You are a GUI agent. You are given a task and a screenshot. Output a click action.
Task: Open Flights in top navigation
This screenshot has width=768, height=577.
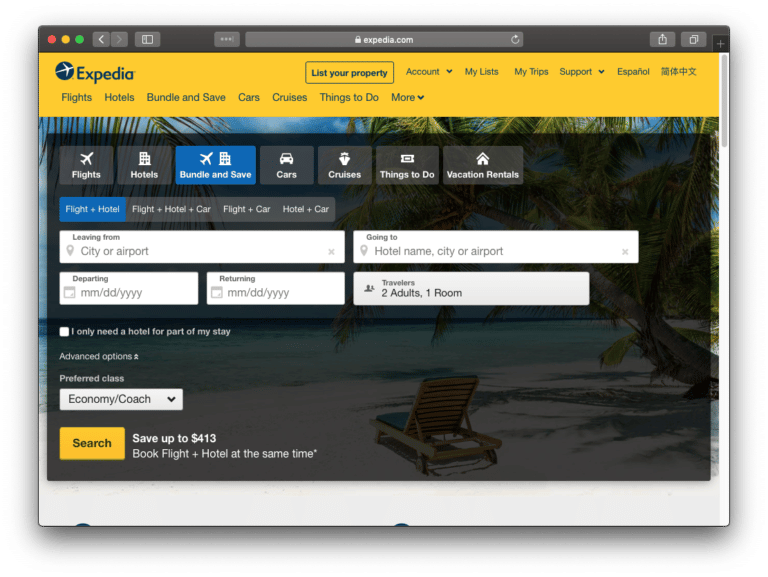(76, 97)
